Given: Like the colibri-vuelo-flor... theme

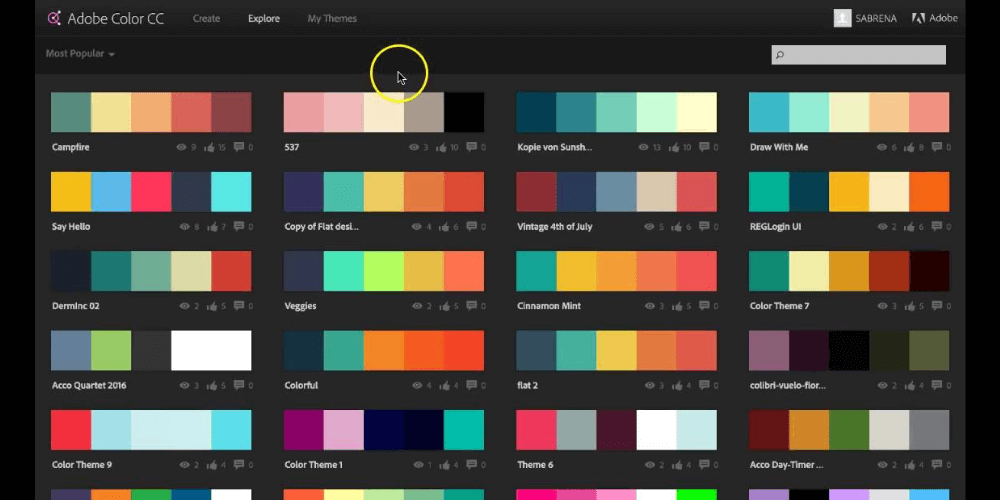Looking at the screenshot, I should (x=911, y=385).
